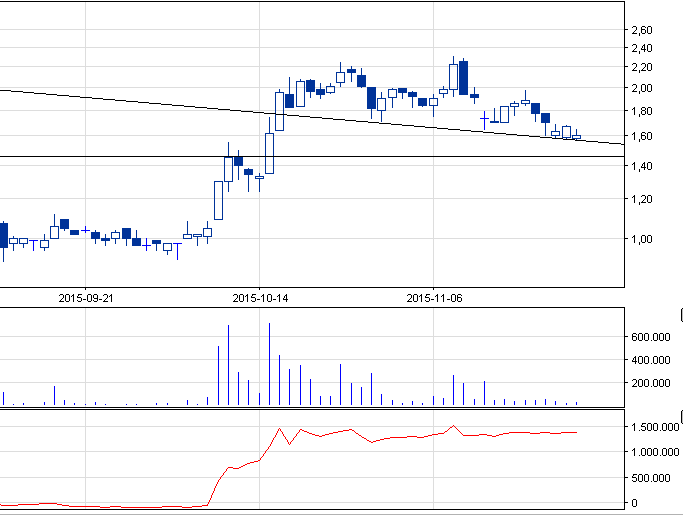The image size is (683, 515).
Task: Click the 1,60 price axis label
Action: click(642, 136)
